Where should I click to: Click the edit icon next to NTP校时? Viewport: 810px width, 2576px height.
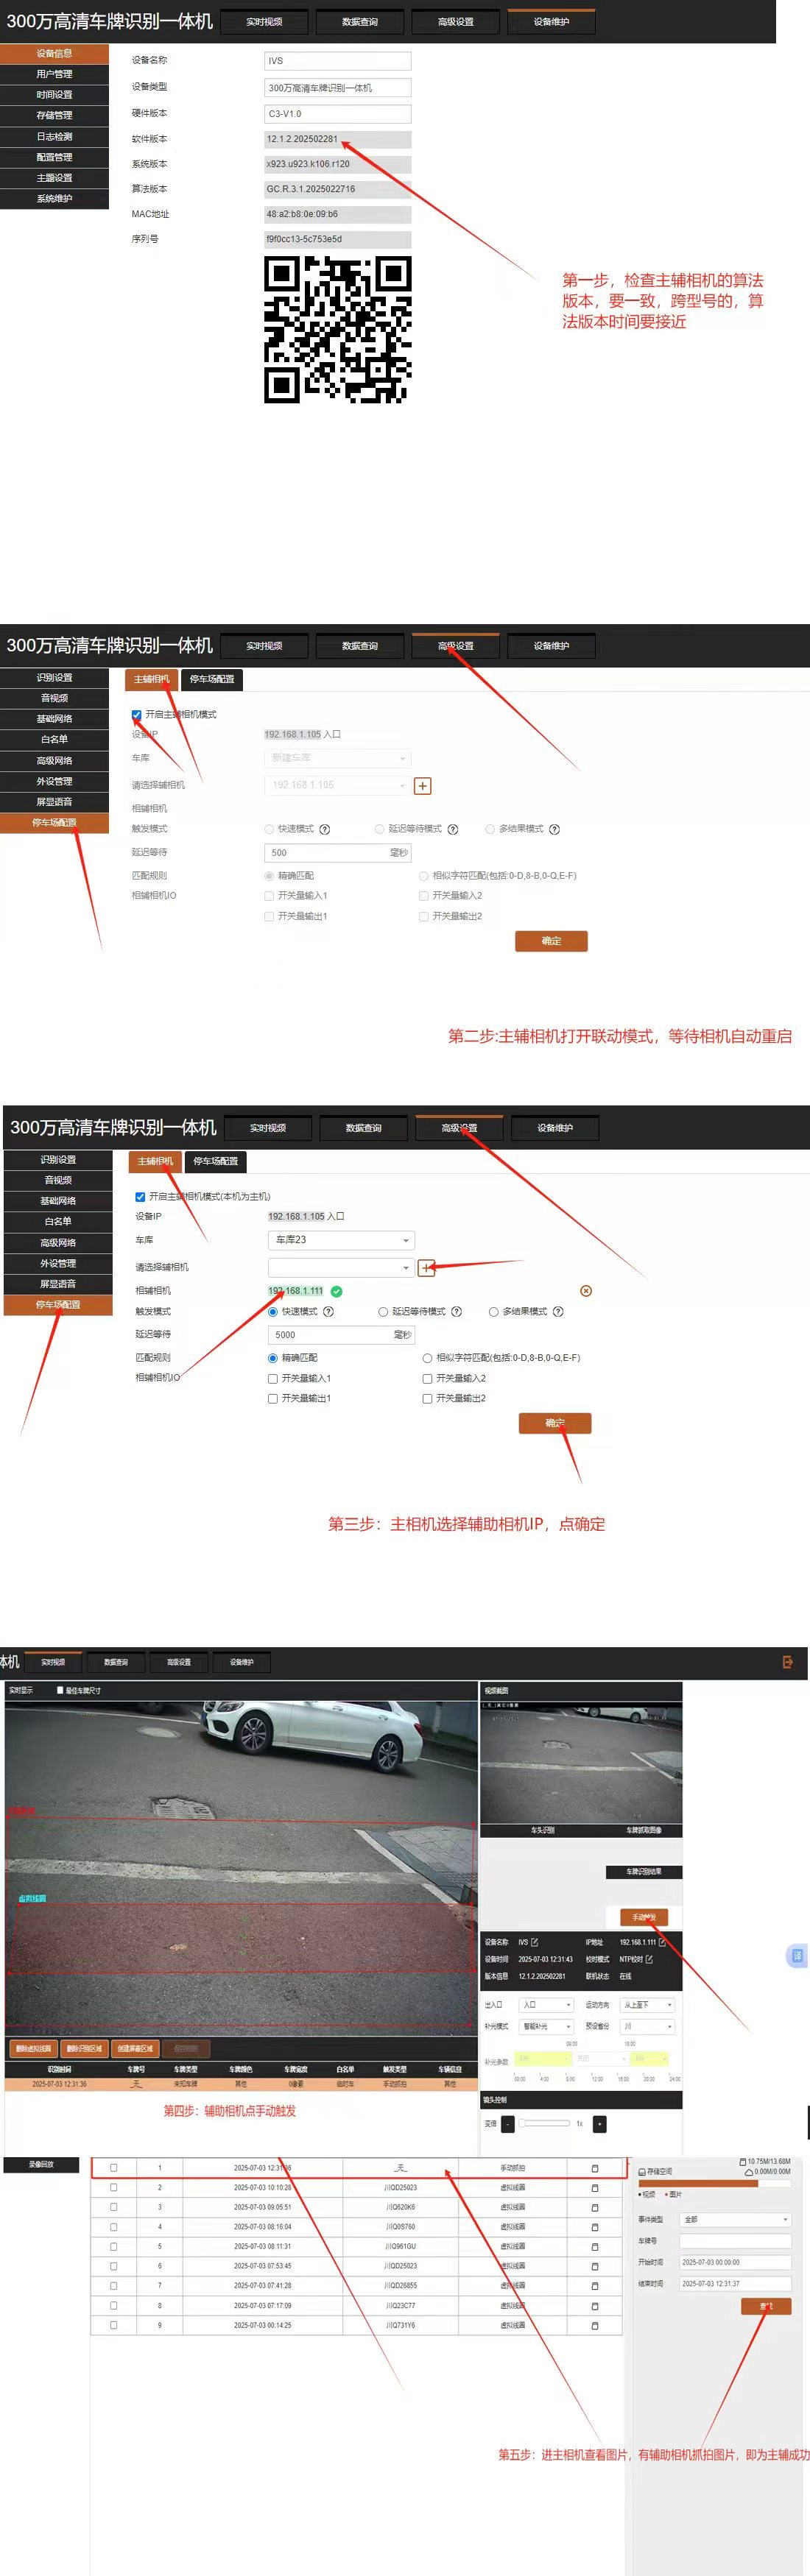[x=649, y=1959]
